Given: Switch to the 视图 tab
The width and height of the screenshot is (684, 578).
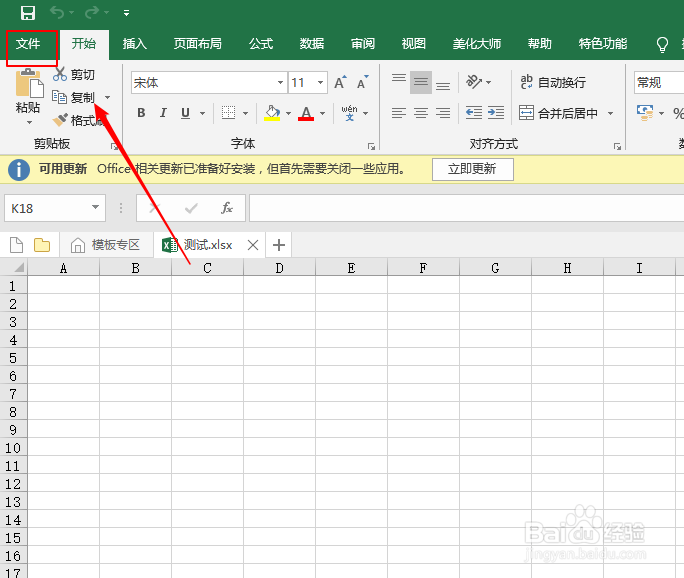Looking at the screenshot, I should pyautogui.click(x=414, y=44).
